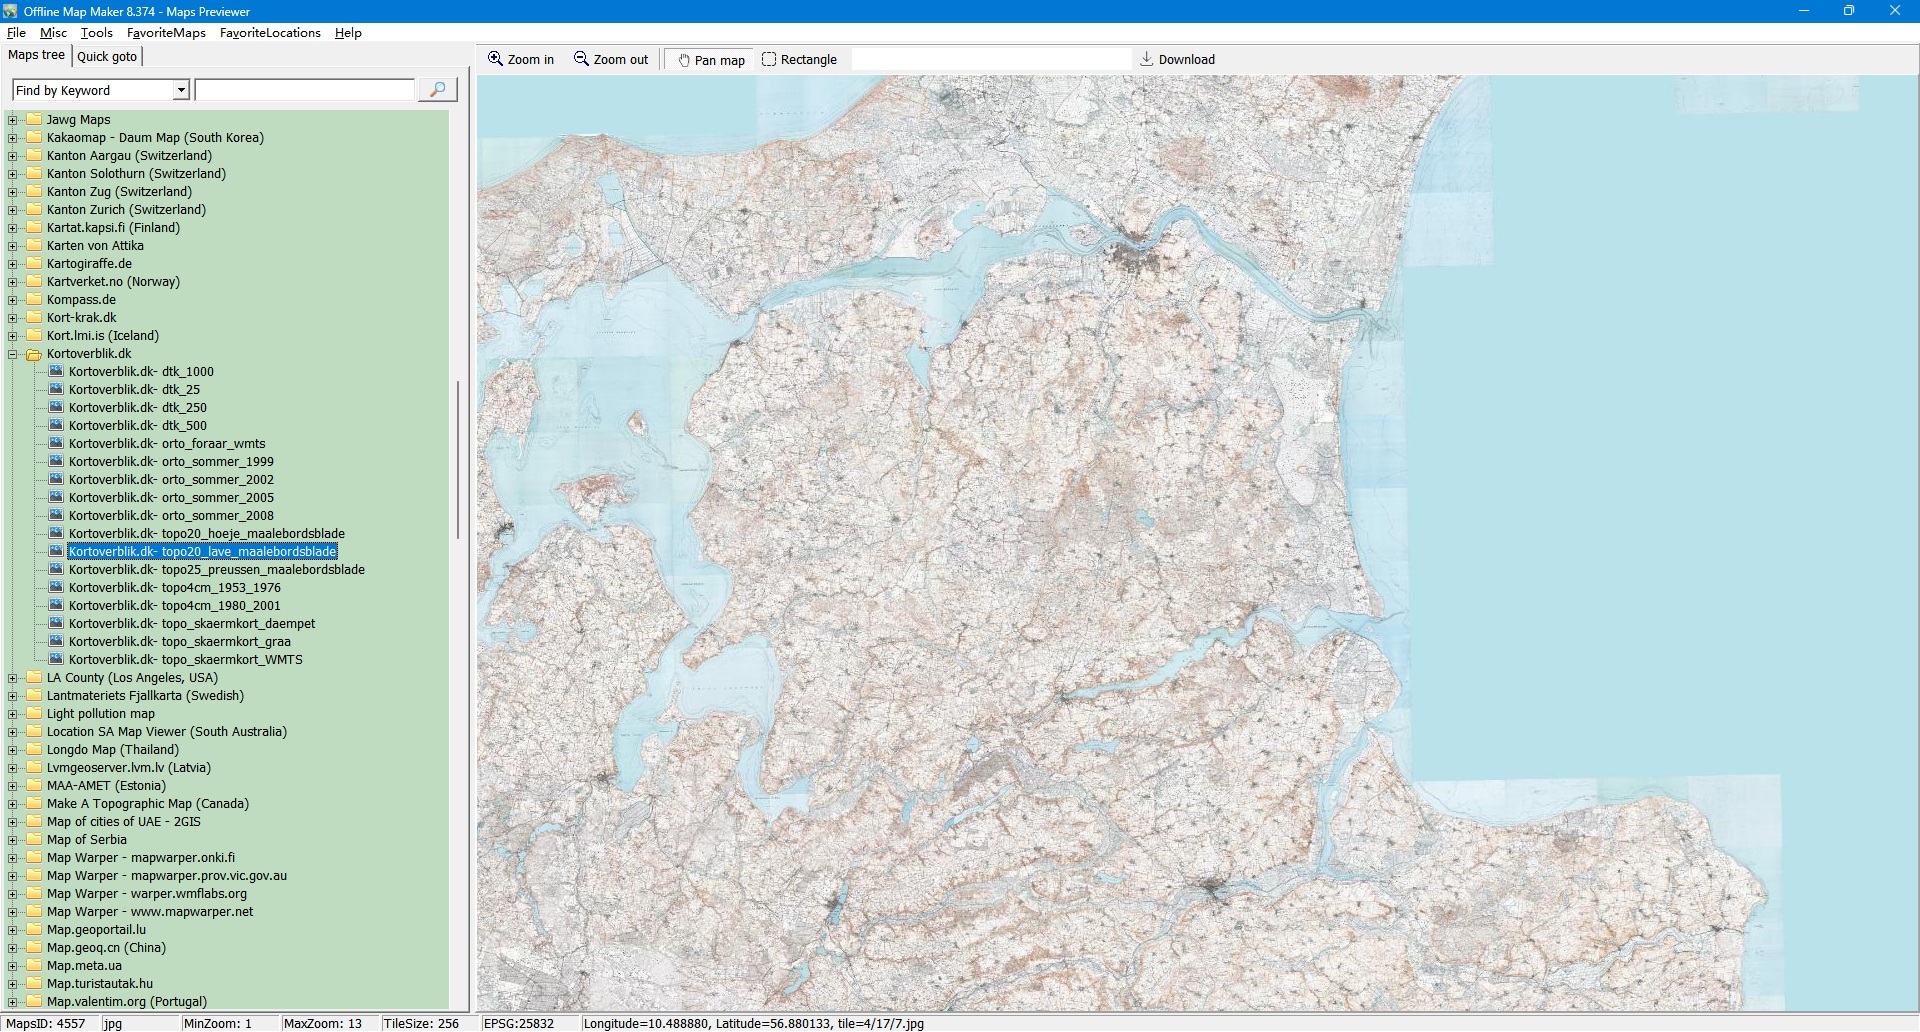Image resolution: width=1920 pixels, height=1032 pixels.
Task: Click the dtk_1000 map layer icon
Action: pyautogui.click(x=56, y=372)
